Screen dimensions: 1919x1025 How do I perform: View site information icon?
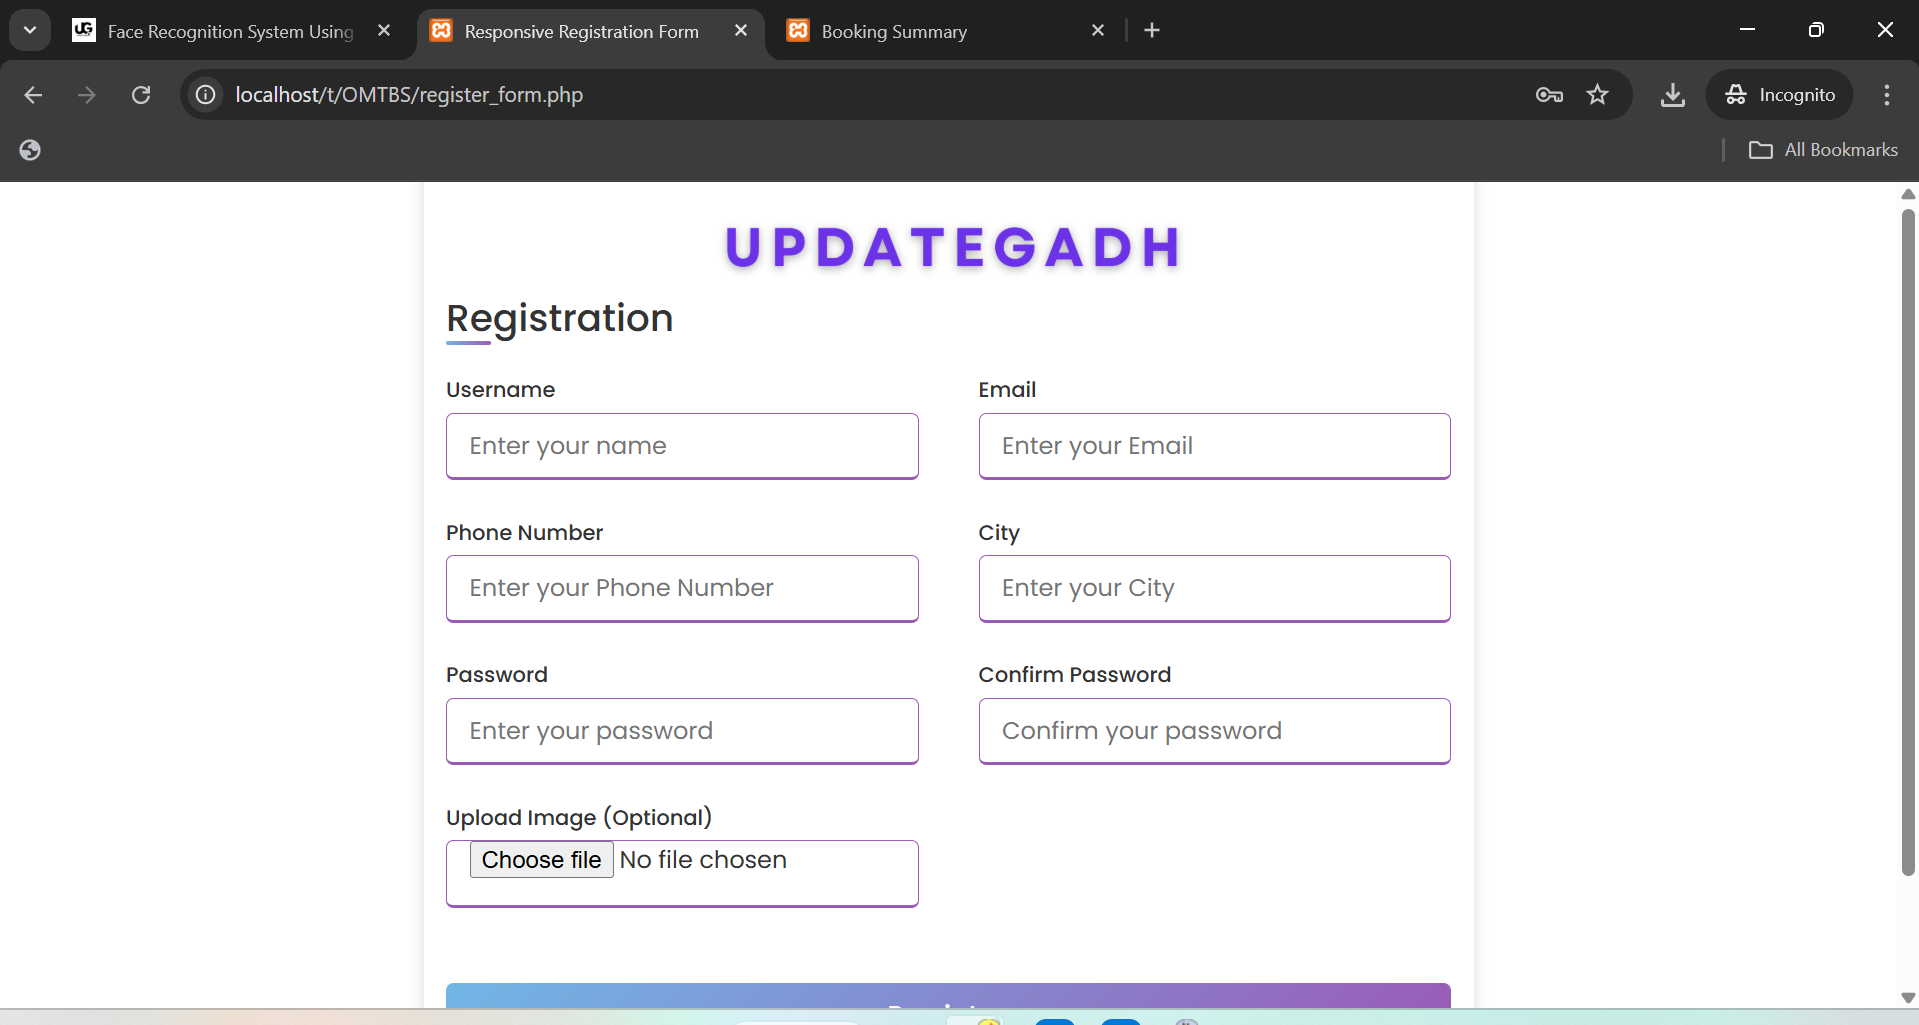[206, 95]
